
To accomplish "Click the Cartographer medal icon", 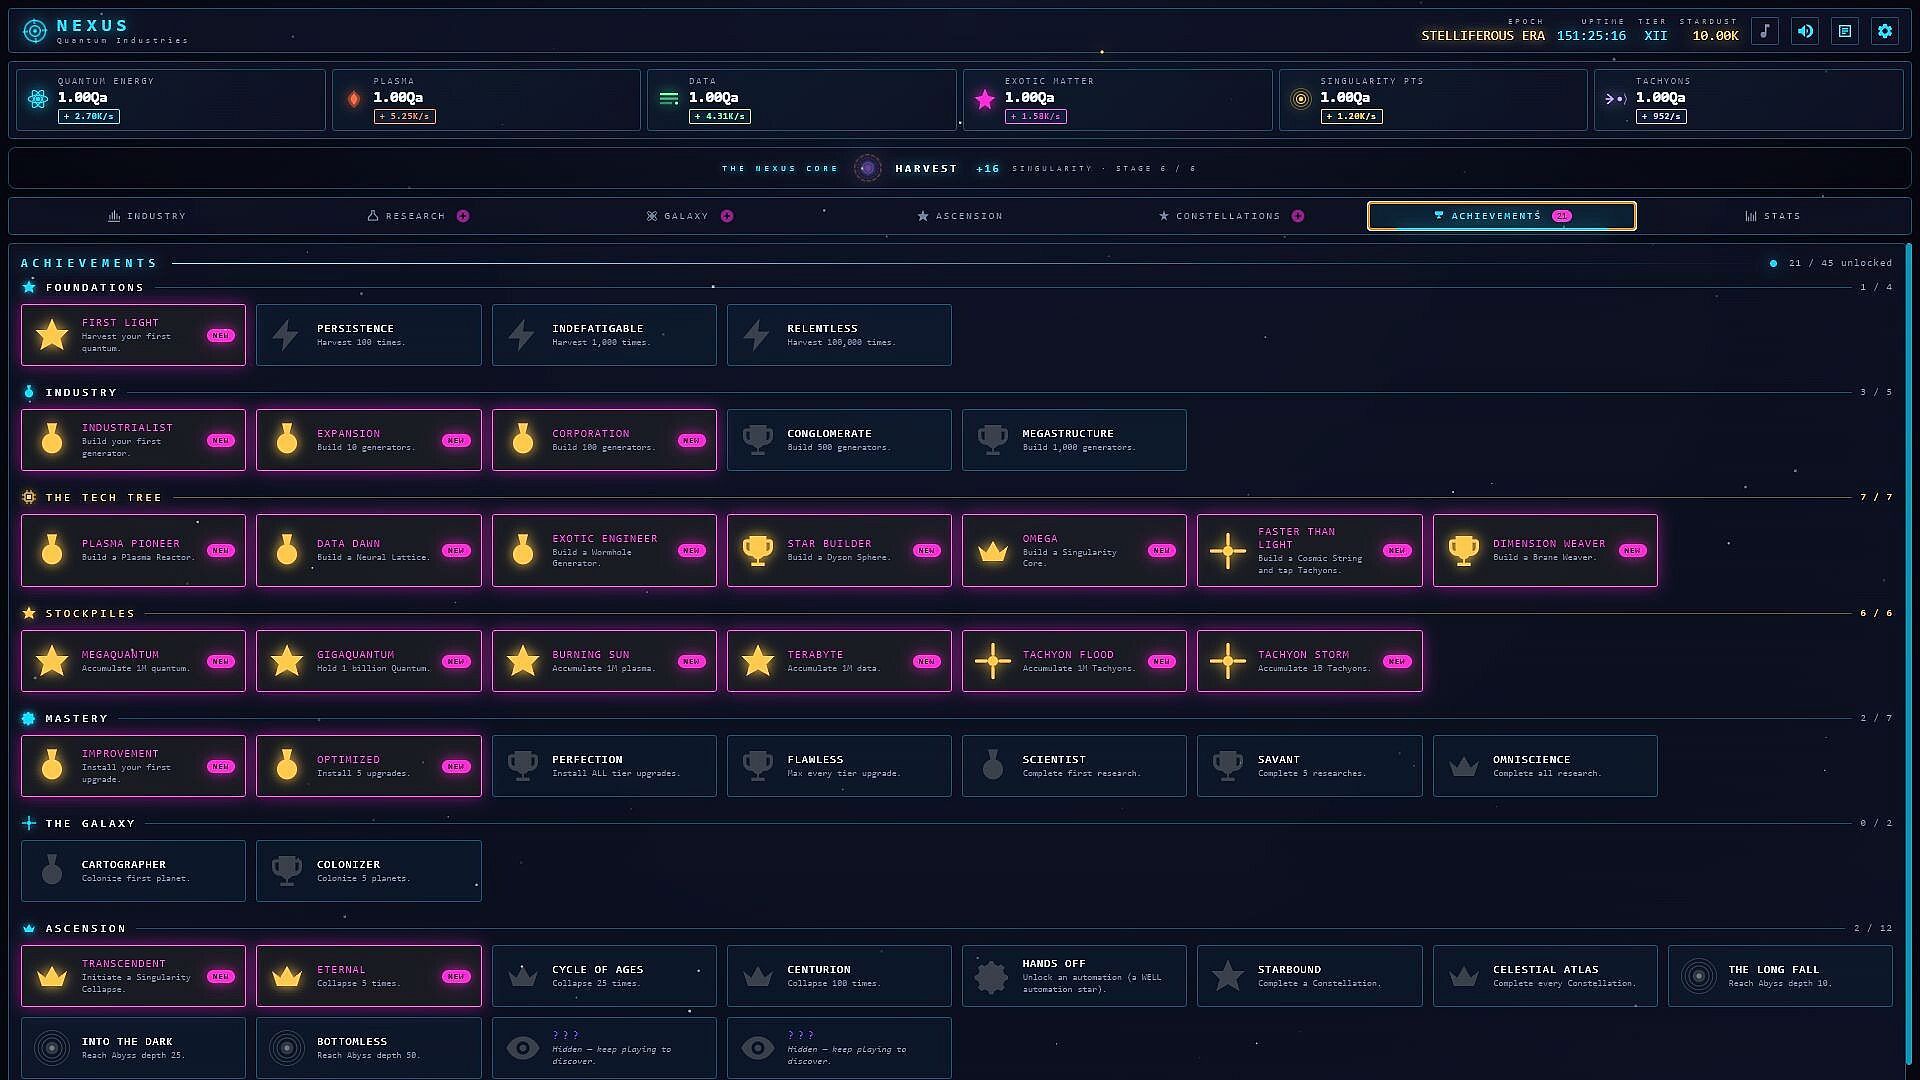I will [x=52, y=870].
